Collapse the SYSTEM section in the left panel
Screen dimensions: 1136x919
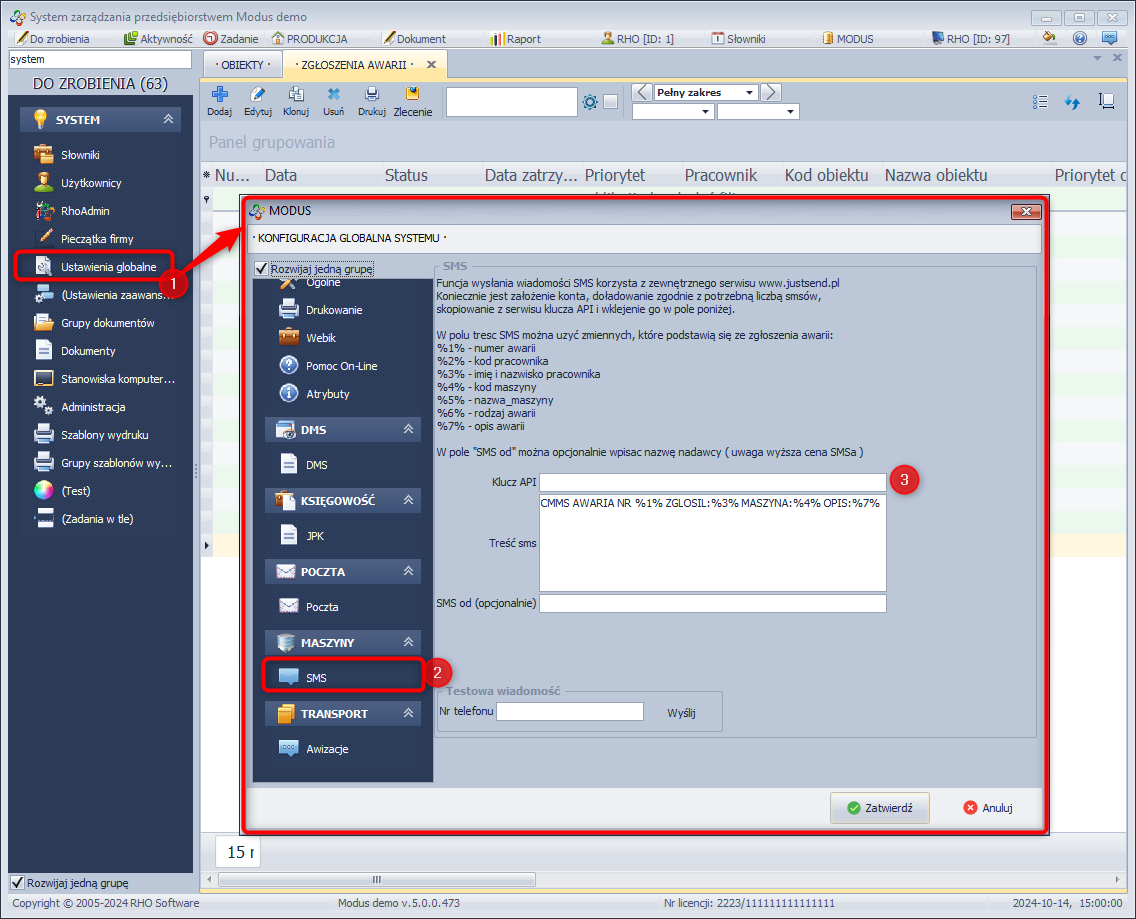coord(168,120)
